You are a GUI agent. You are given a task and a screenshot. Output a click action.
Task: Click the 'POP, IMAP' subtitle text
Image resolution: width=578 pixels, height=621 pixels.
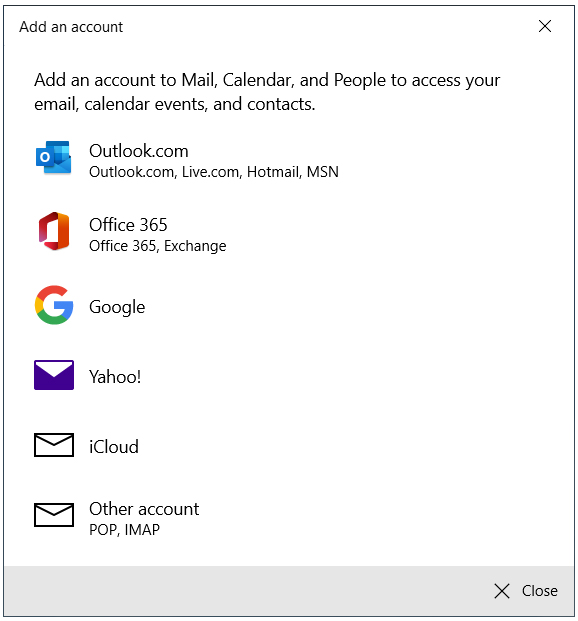(x=124, y=530)
